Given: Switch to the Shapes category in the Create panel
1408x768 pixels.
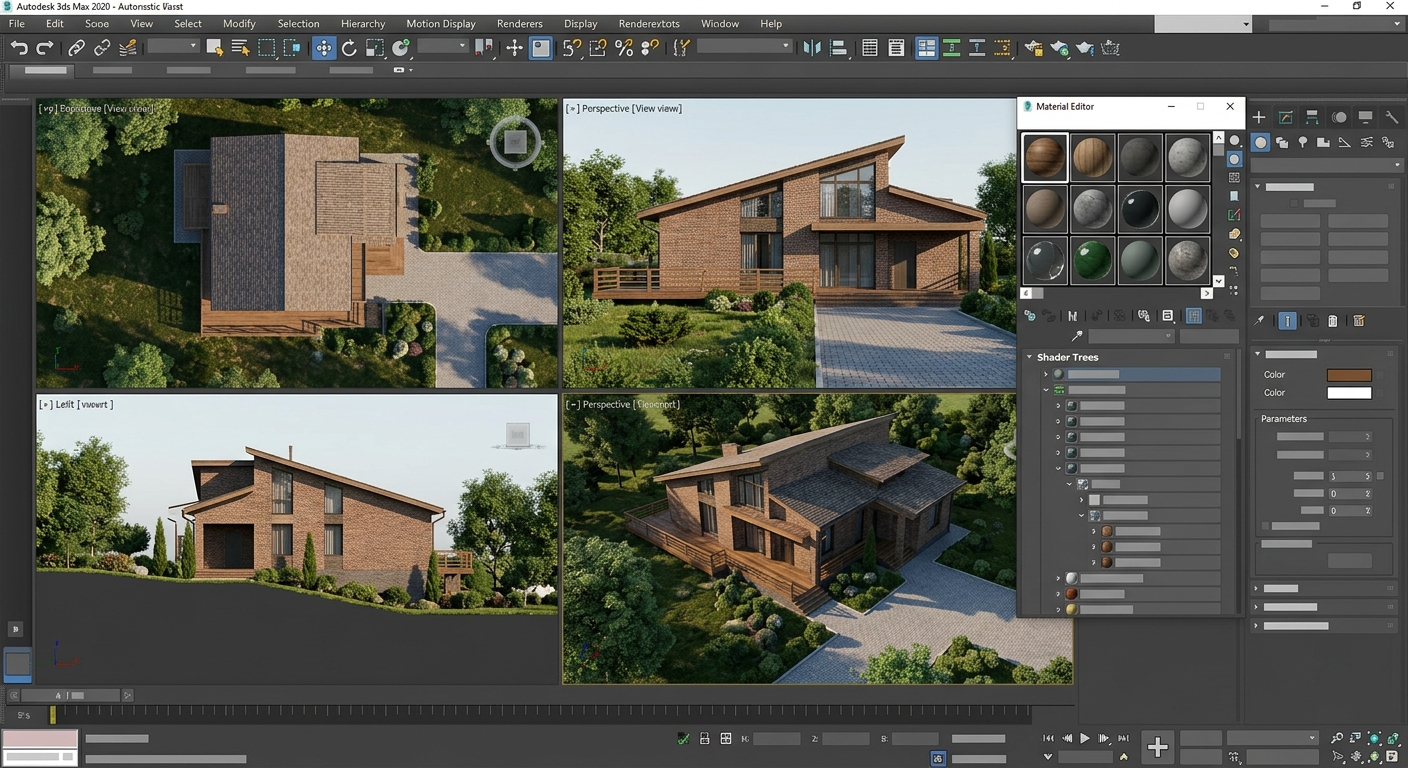Looking at the screenshot, I should (x=1284, y=142).
